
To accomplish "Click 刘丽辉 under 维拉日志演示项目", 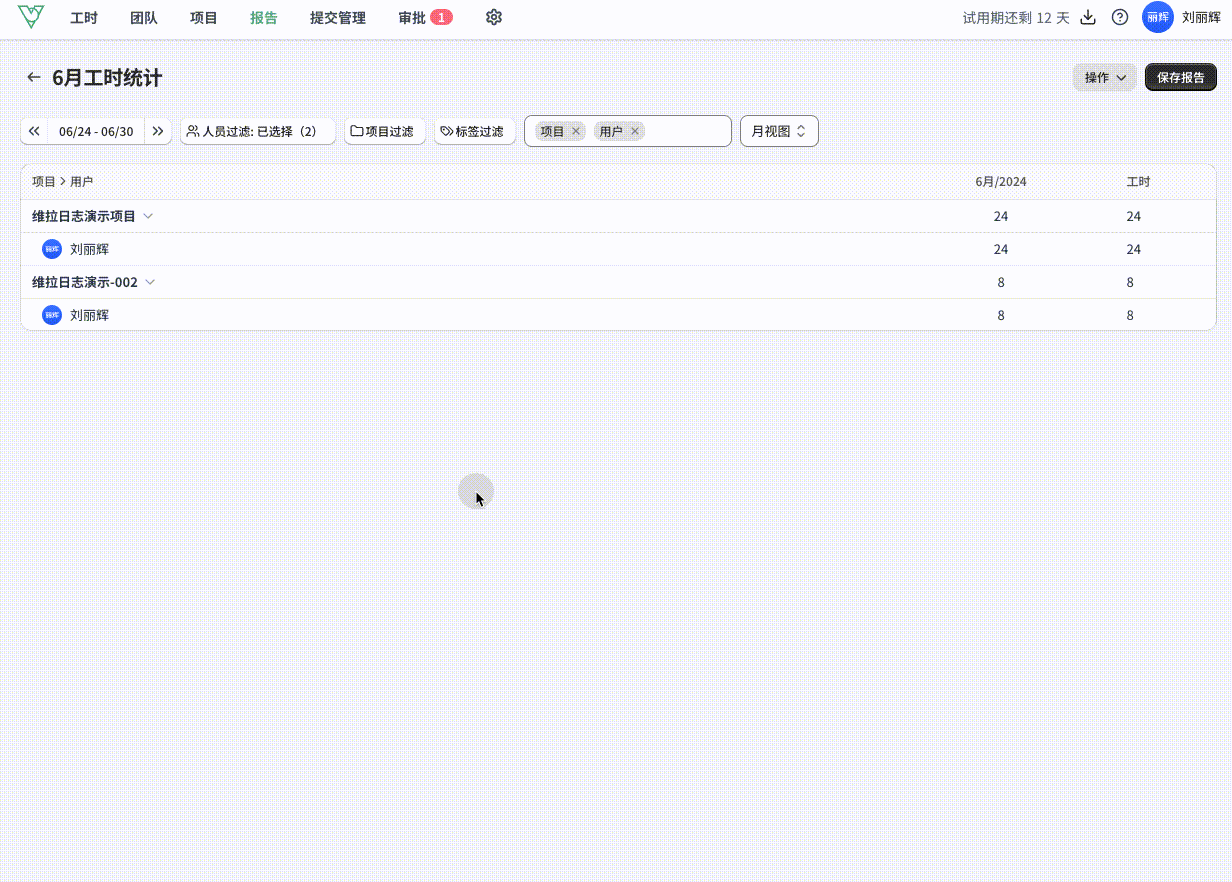I will (89, 249).
